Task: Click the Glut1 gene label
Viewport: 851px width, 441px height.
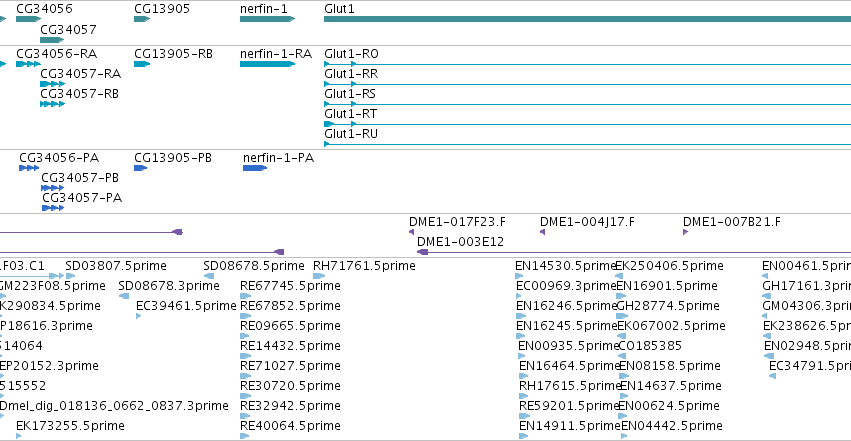Action: (339, 9)
